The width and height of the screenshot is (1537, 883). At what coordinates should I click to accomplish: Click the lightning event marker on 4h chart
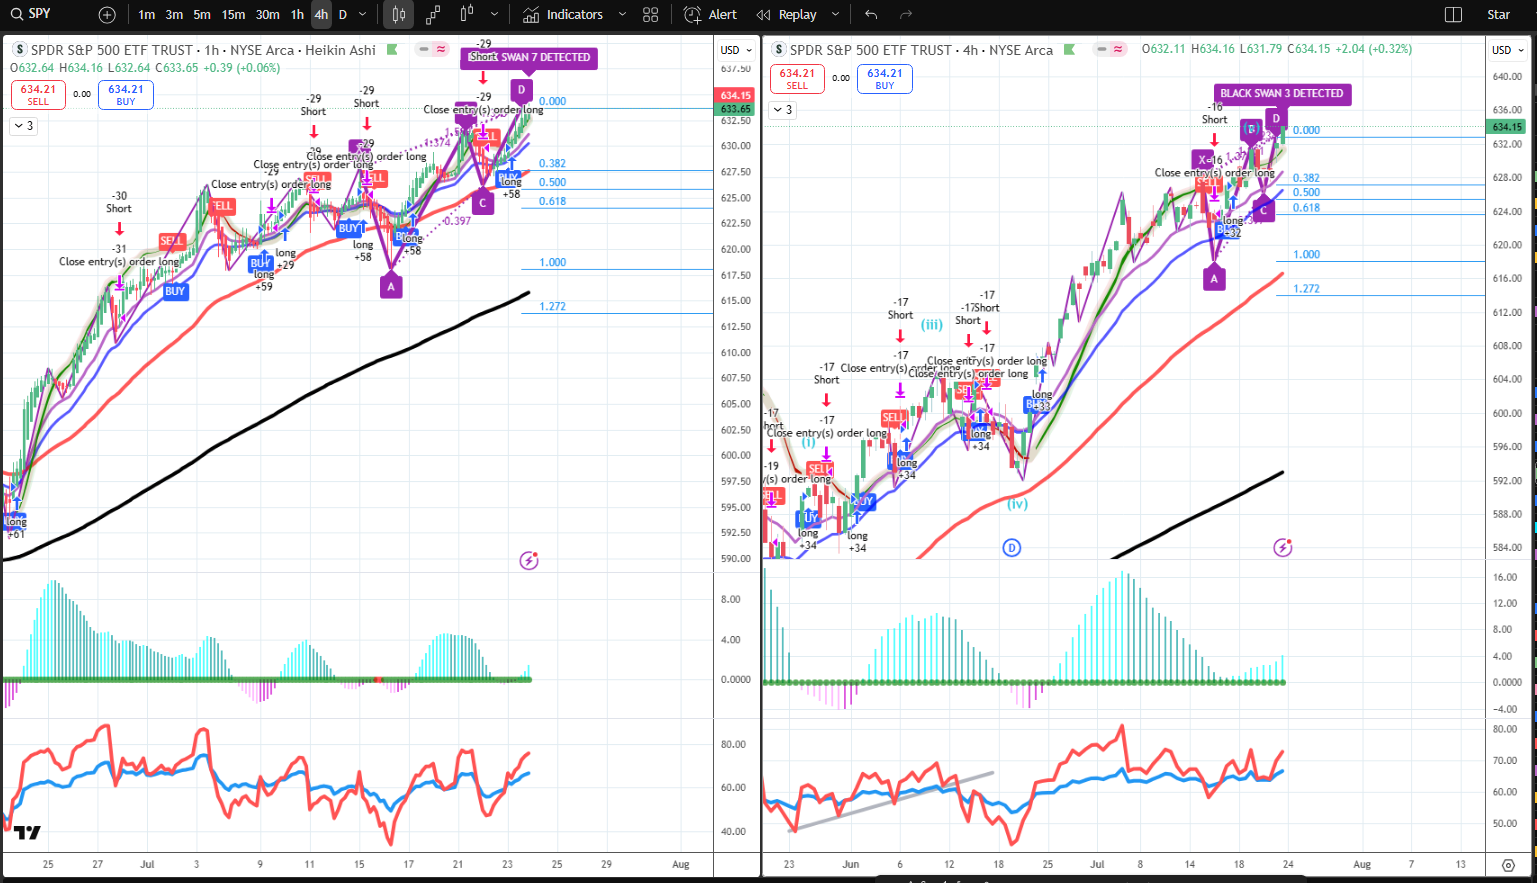click(1283, 547)
